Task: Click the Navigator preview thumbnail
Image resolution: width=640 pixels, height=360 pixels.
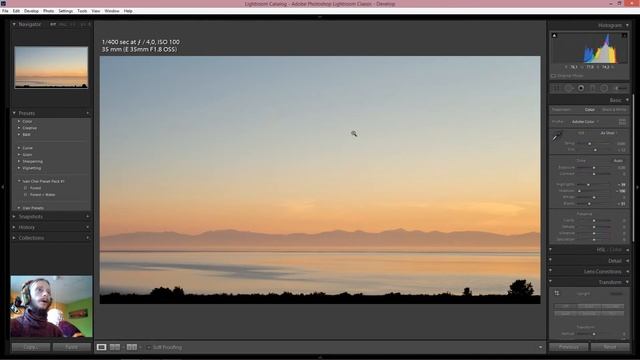Action: pos(51,67)
